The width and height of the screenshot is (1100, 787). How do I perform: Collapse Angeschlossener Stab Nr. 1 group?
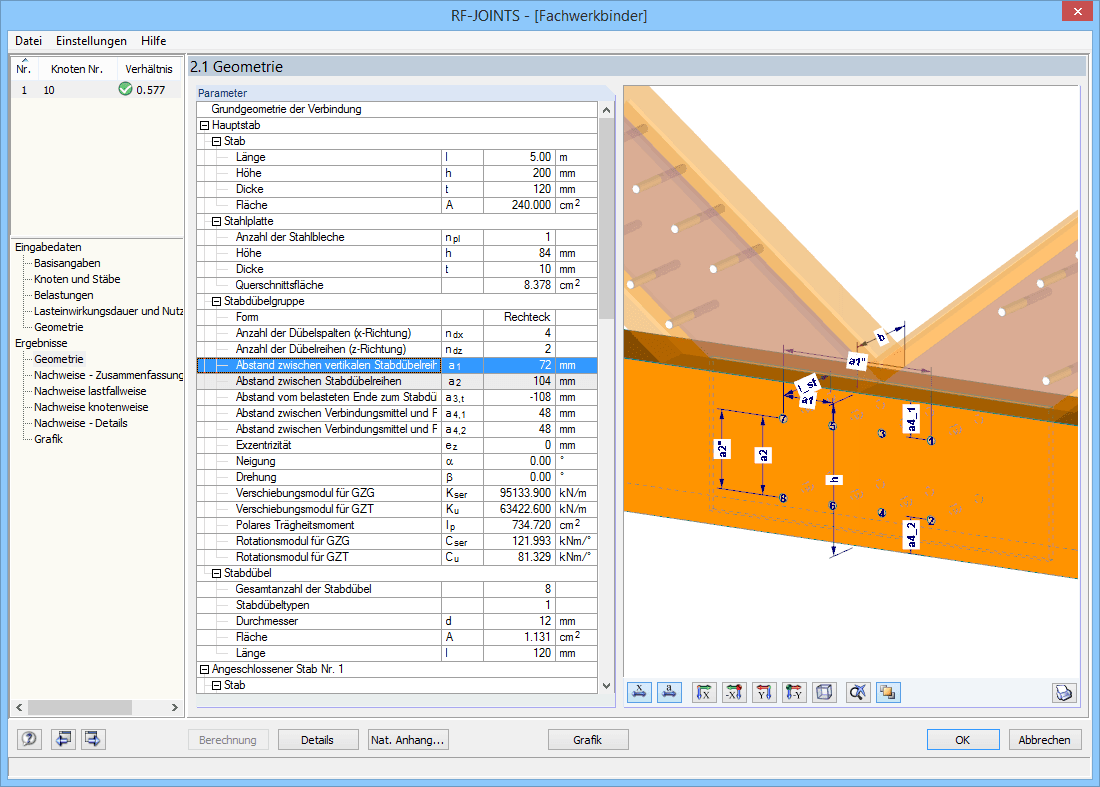[205, 670]
